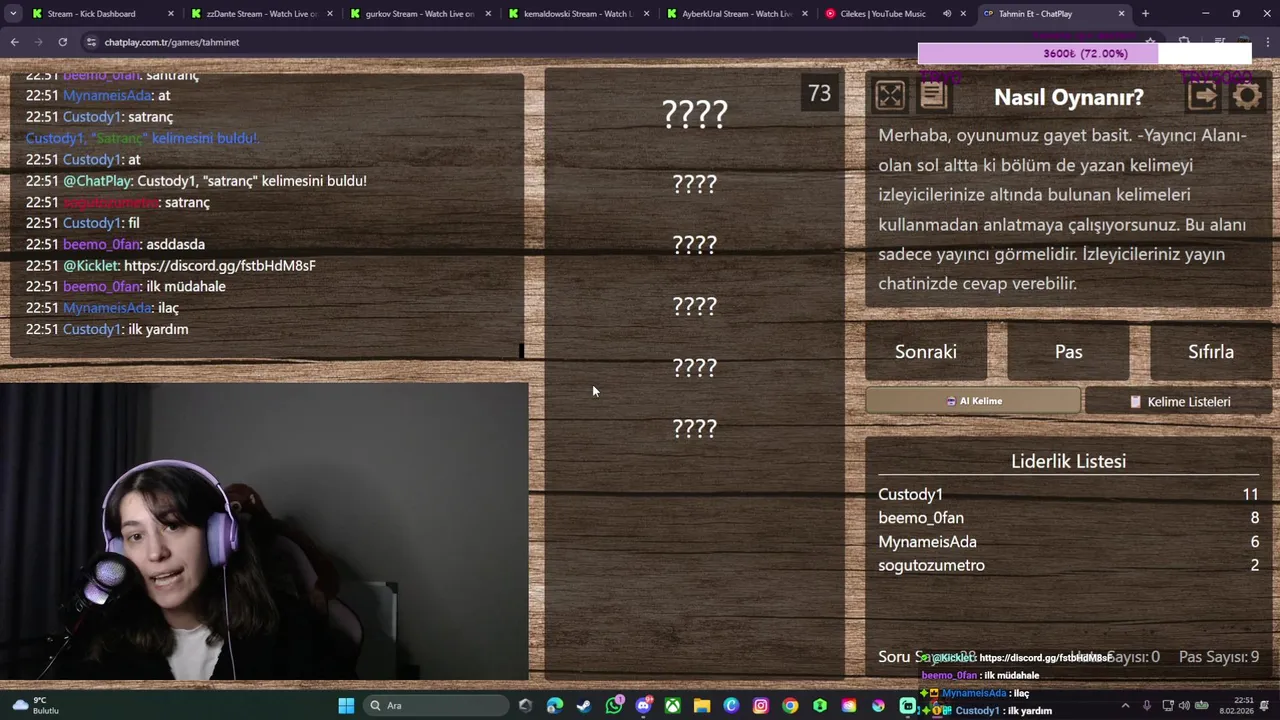This screenshot has height=720, width=1280.
Task: Open the notes/document icon beside fullscreen
Action: coord(933,96)
